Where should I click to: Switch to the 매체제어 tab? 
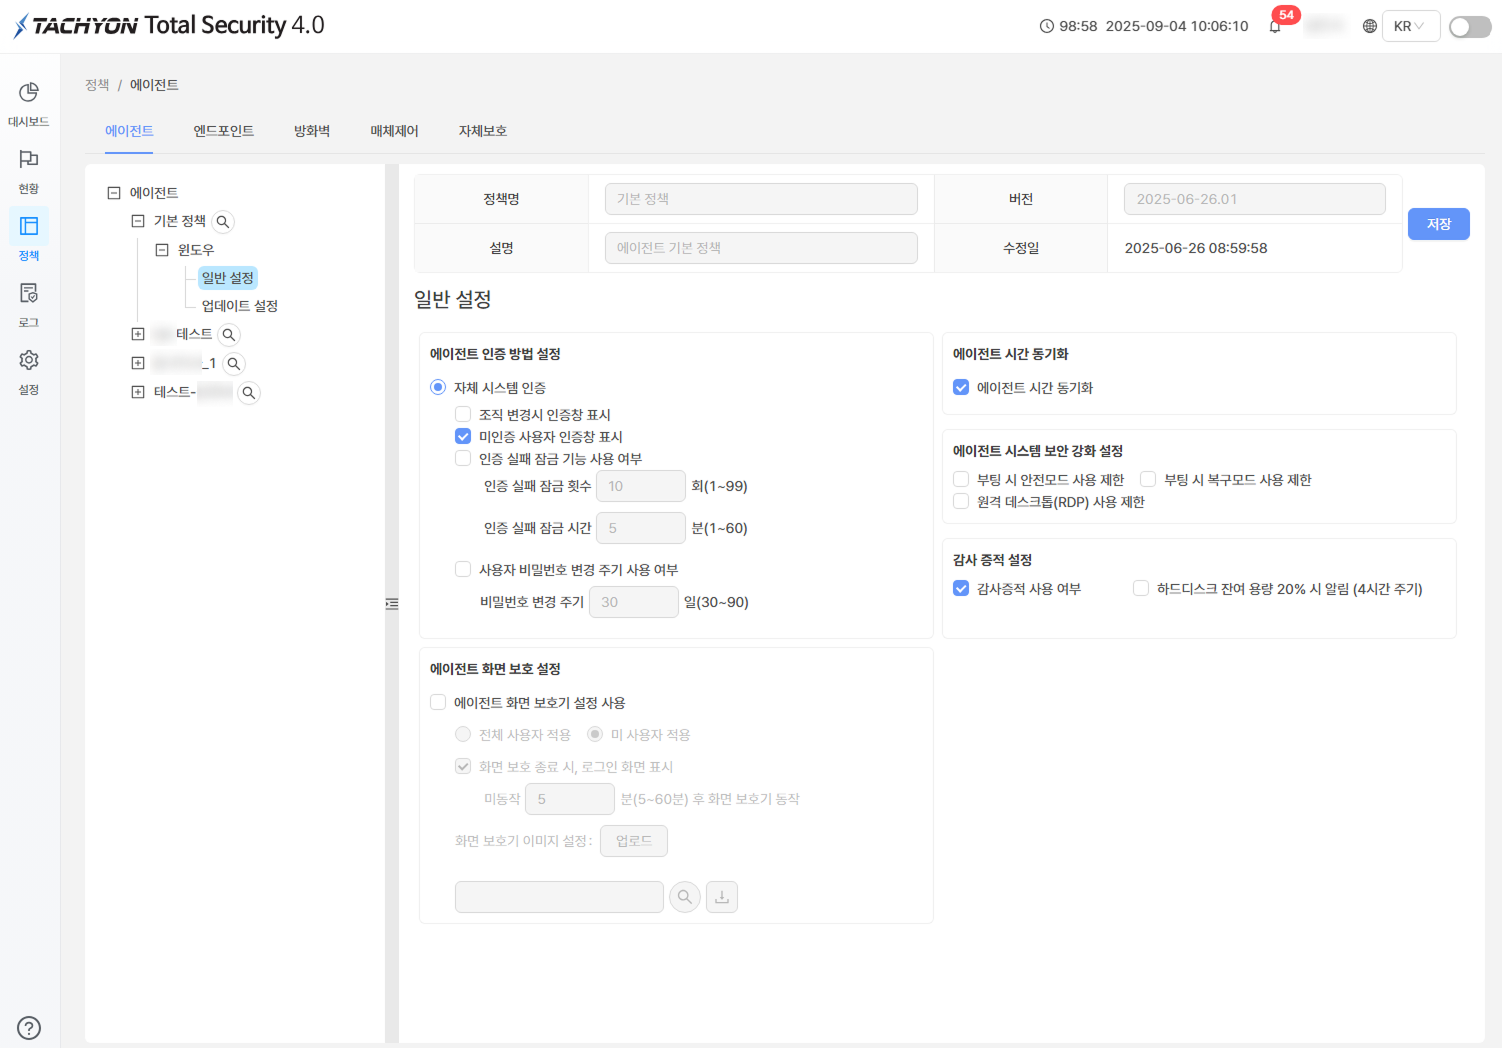point(394,131)
